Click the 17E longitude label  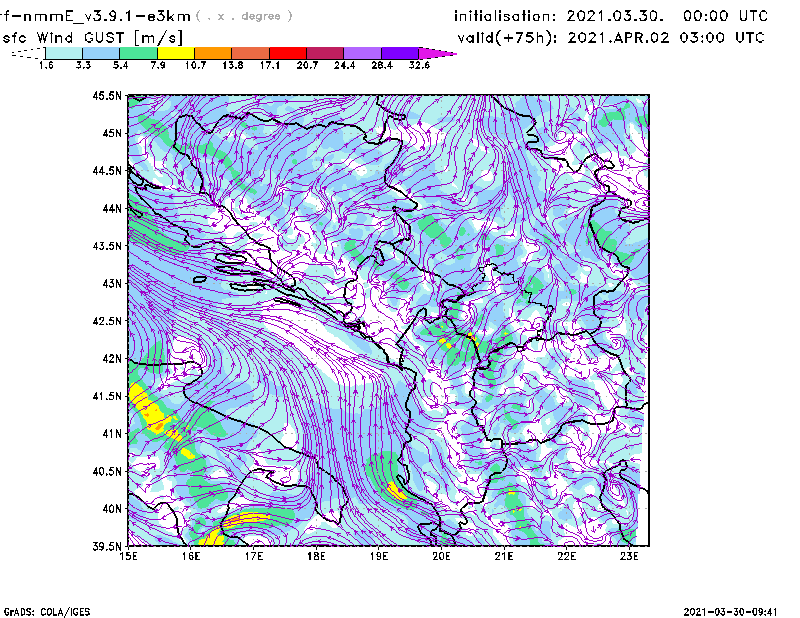coord(254,556)
